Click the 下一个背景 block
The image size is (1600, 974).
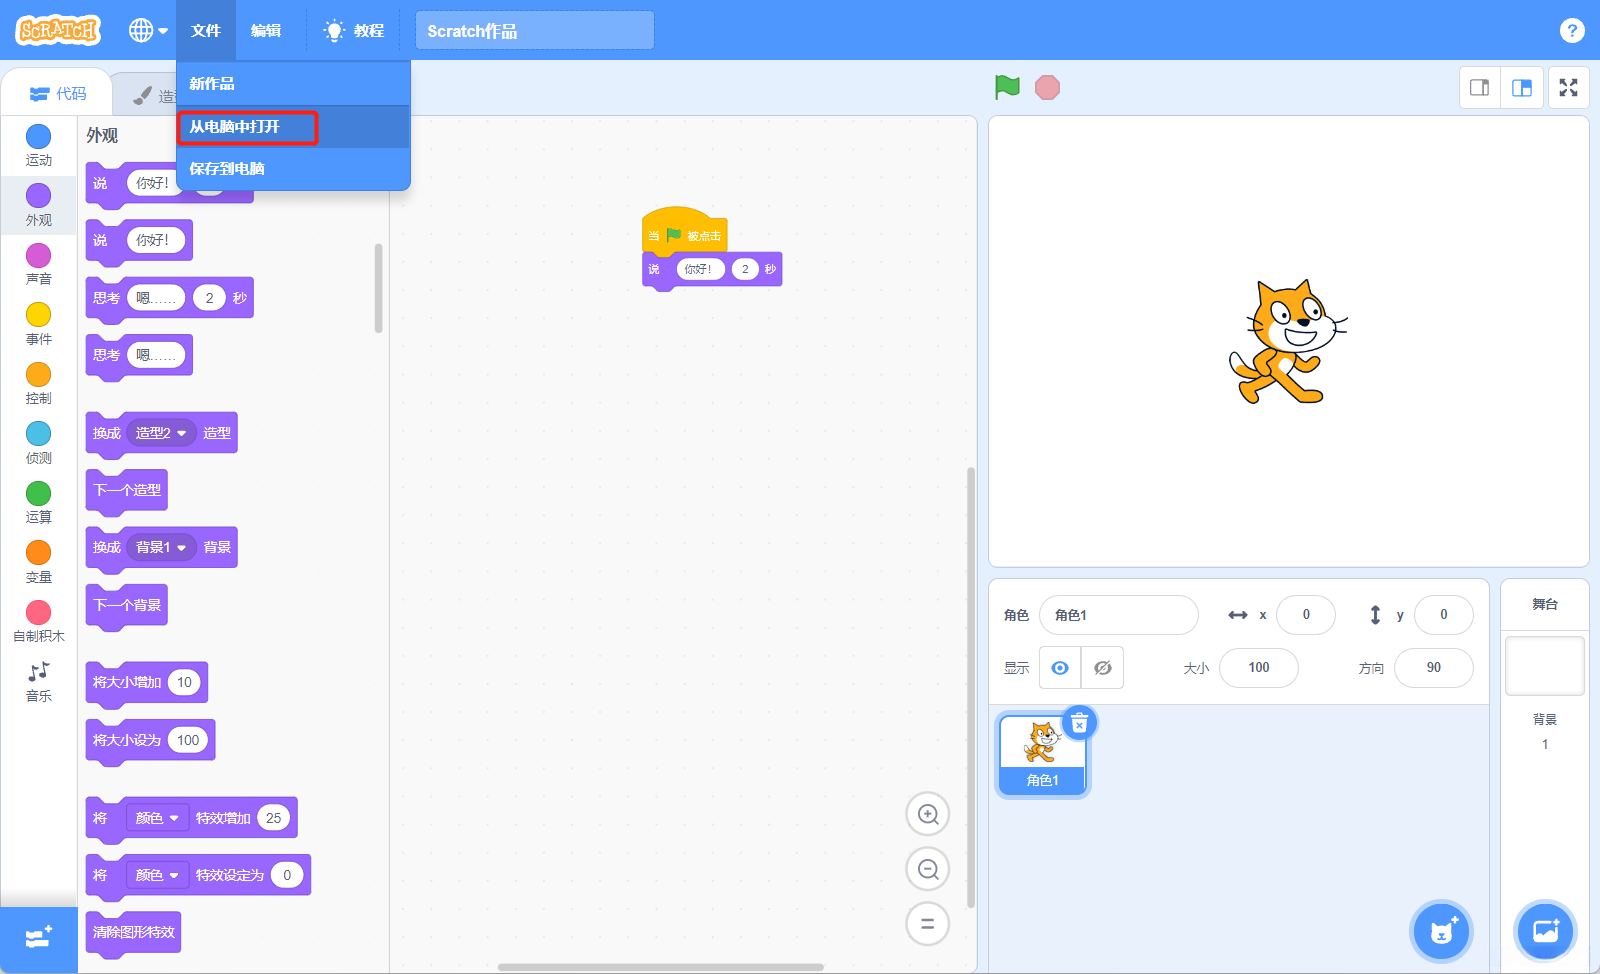(x=127, y=605)
